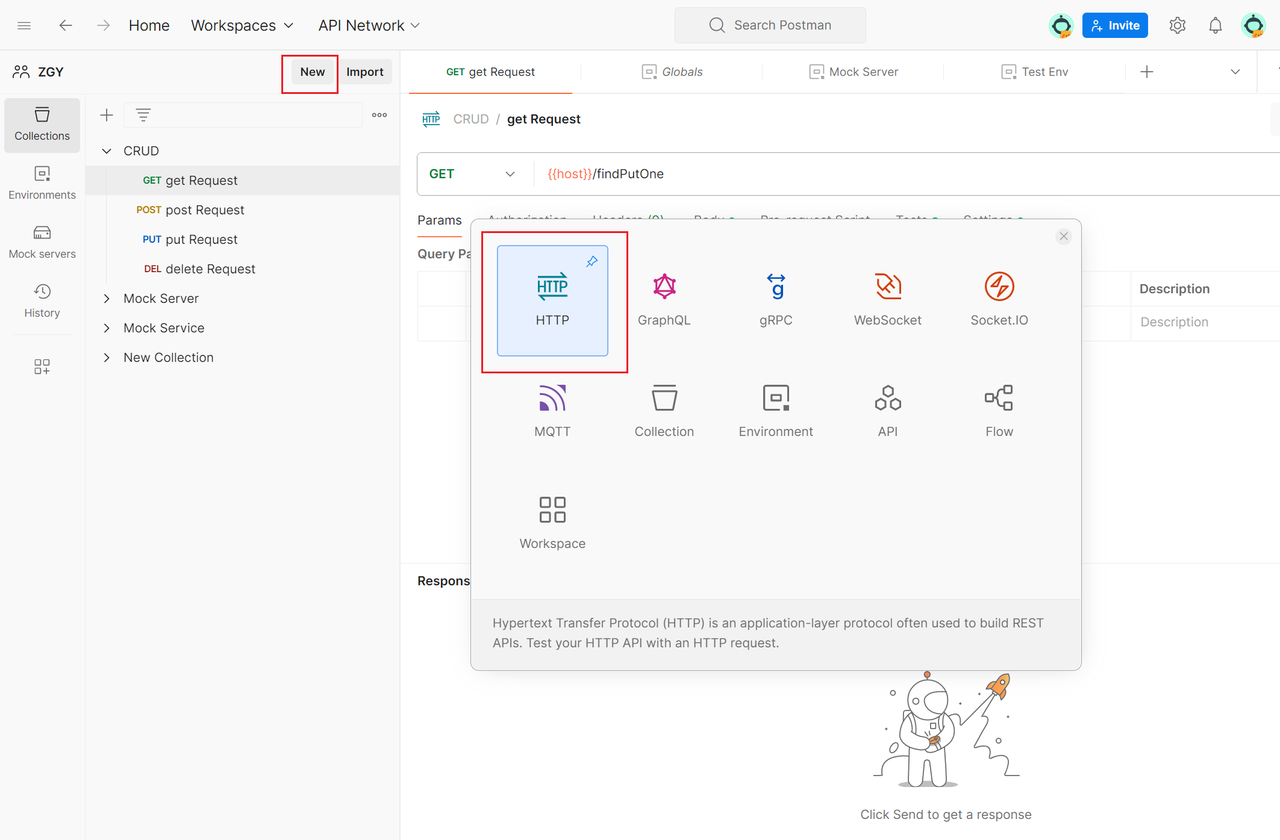Choose the WebSocket tile
The image size is (1280, 840).
click(888, 301)
